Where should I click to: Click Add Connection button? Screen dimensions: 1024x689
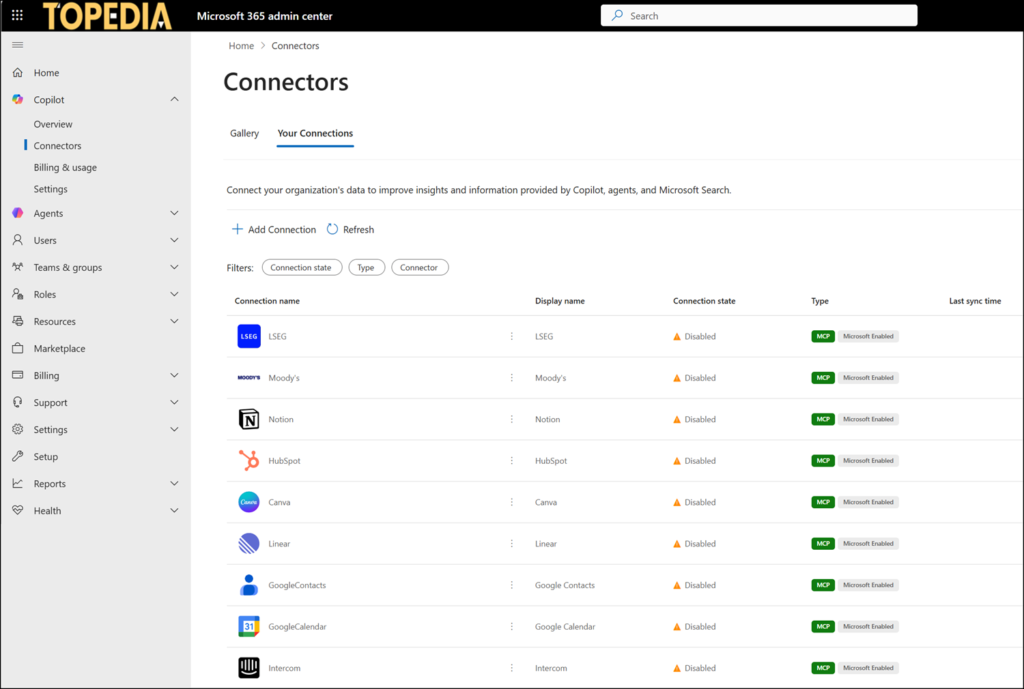coord(274,229)
